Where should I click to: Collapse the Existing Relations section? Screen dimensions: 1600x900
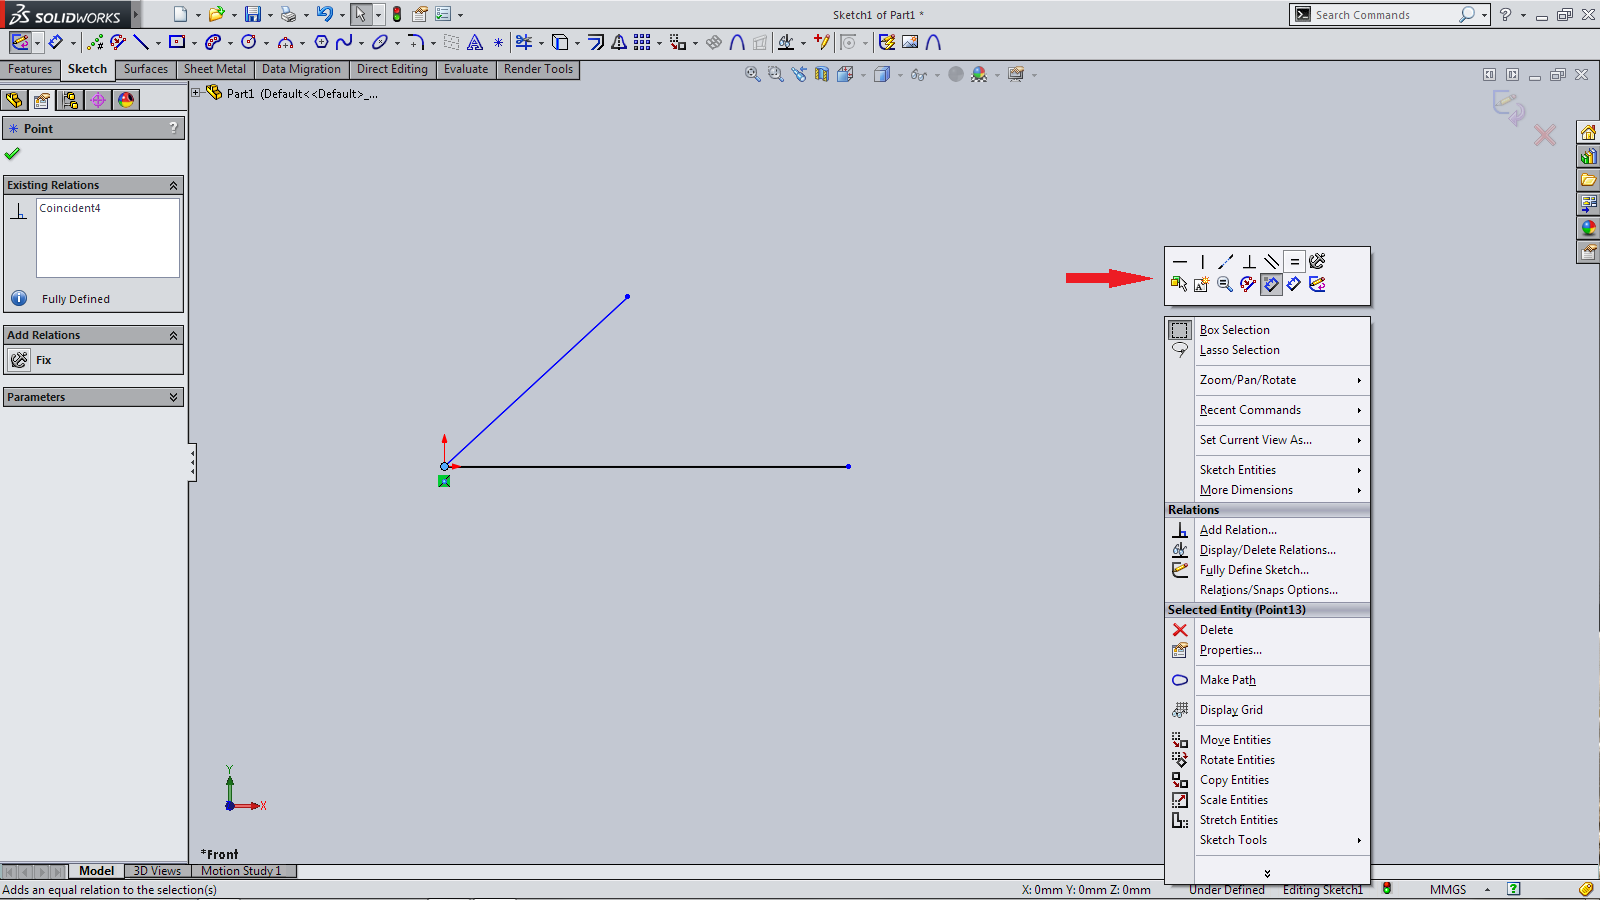point(173,185)
